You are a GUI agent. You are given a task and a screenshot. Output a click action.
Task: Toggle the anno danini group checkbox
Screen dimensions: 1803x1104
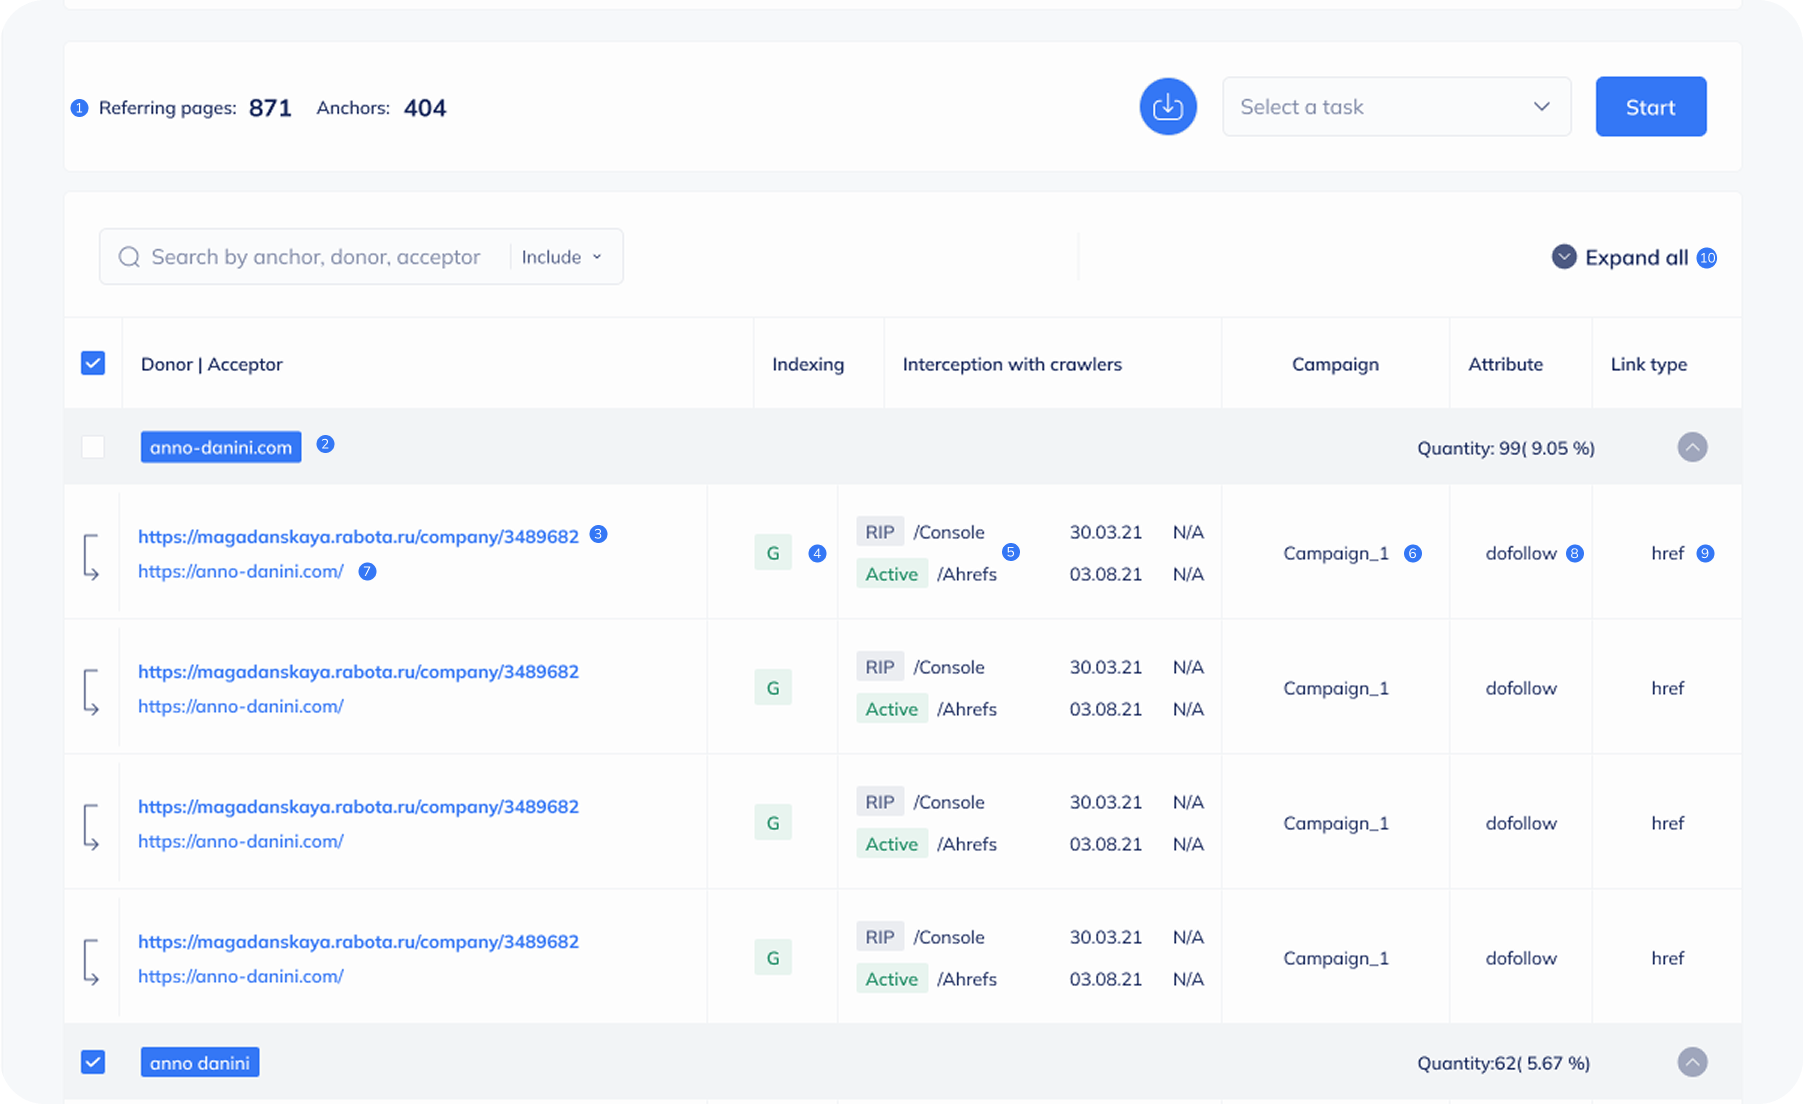click(x=93, y=1062)
